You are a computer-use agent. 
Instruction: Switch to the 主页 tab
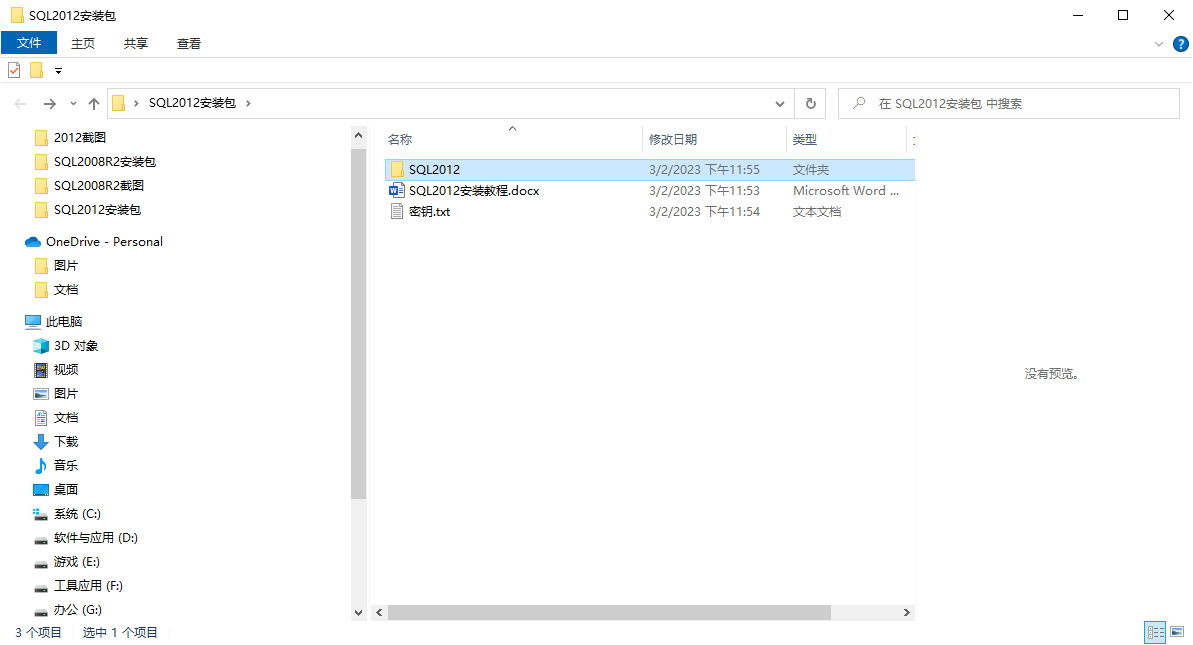(83, 43)
